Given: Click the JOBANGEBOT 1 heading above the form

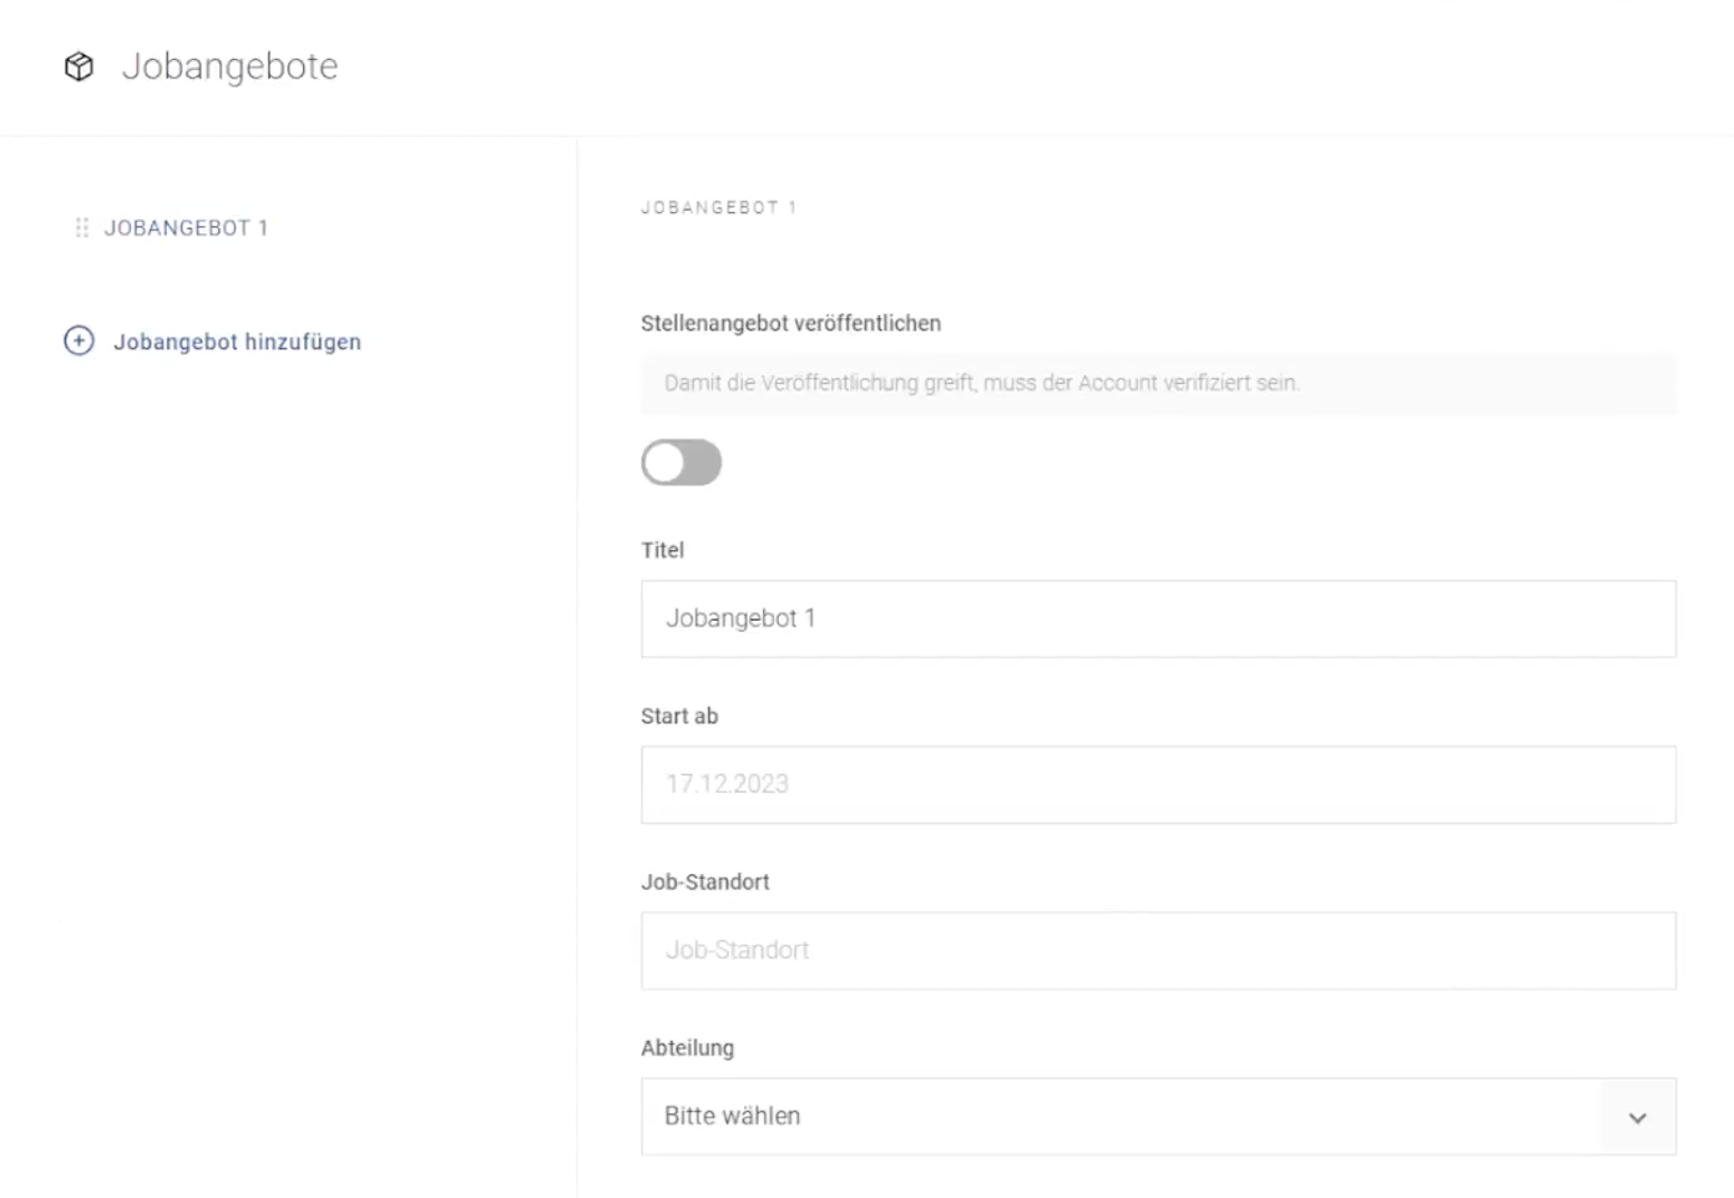Looking at the screenshot, I should [719, 207].
